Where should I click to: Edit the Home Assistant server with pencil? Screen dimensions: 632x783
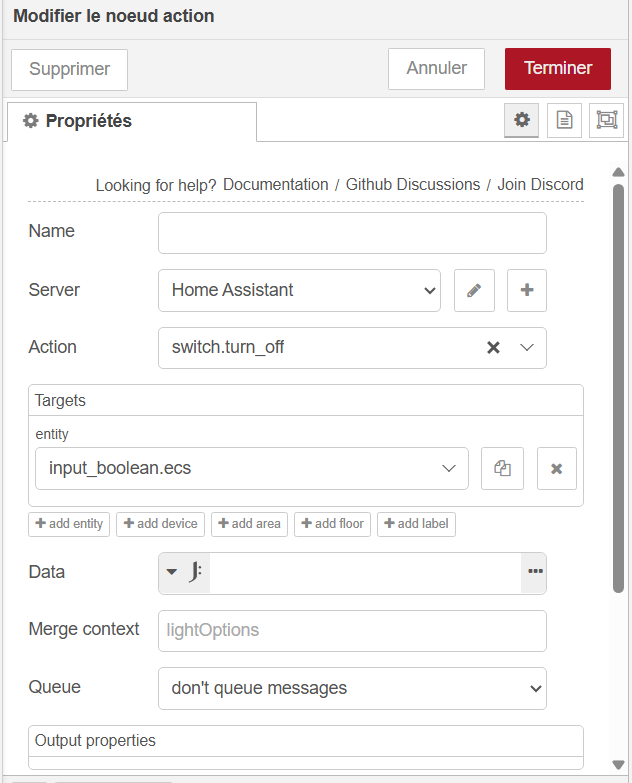pos(474,291)
